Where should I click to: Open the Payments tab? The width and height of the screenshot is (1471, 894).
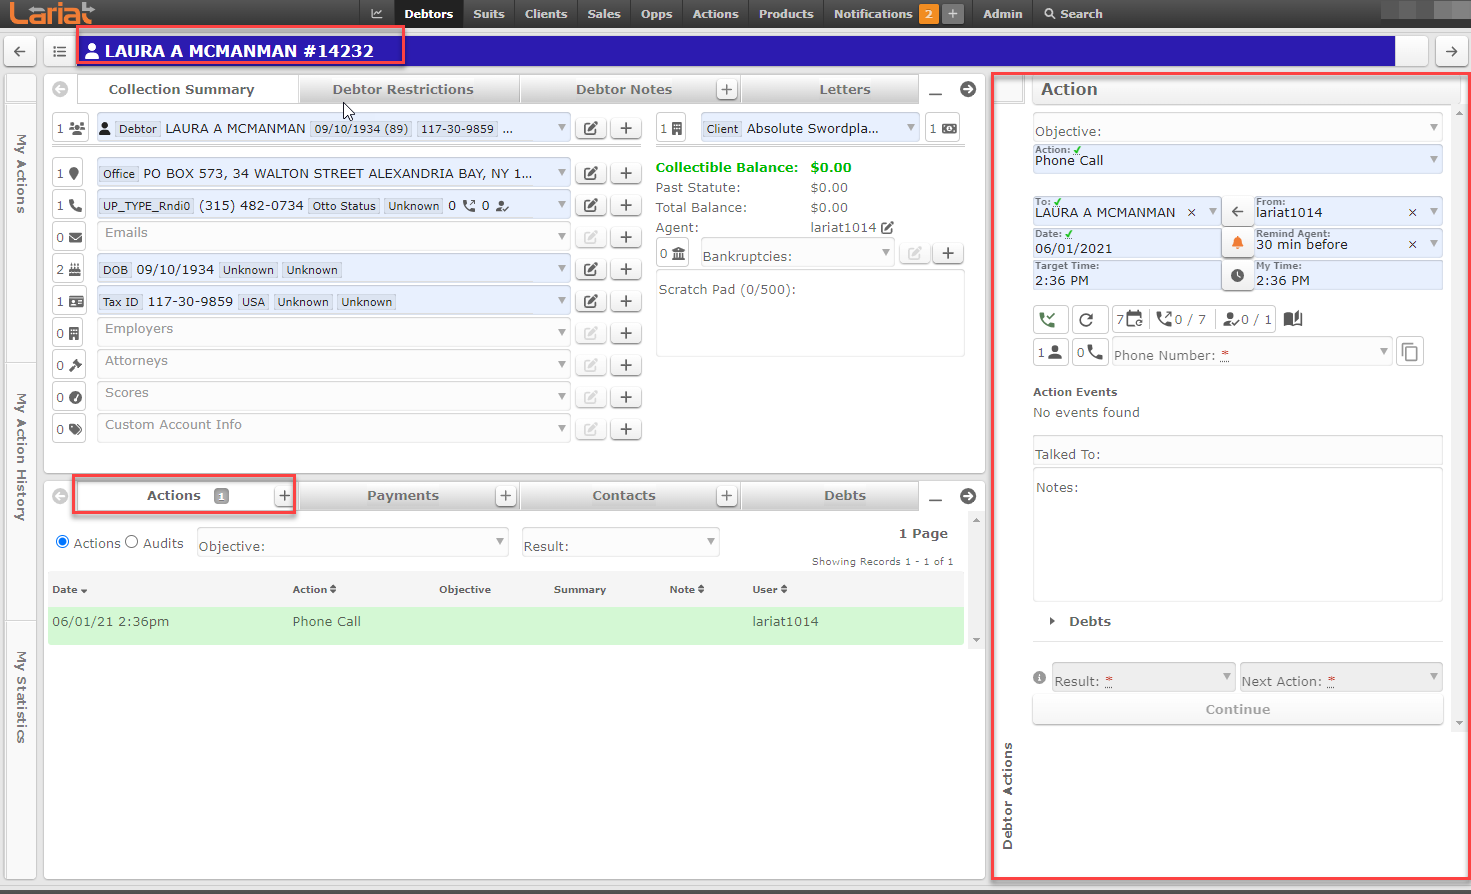coord(403,495)
